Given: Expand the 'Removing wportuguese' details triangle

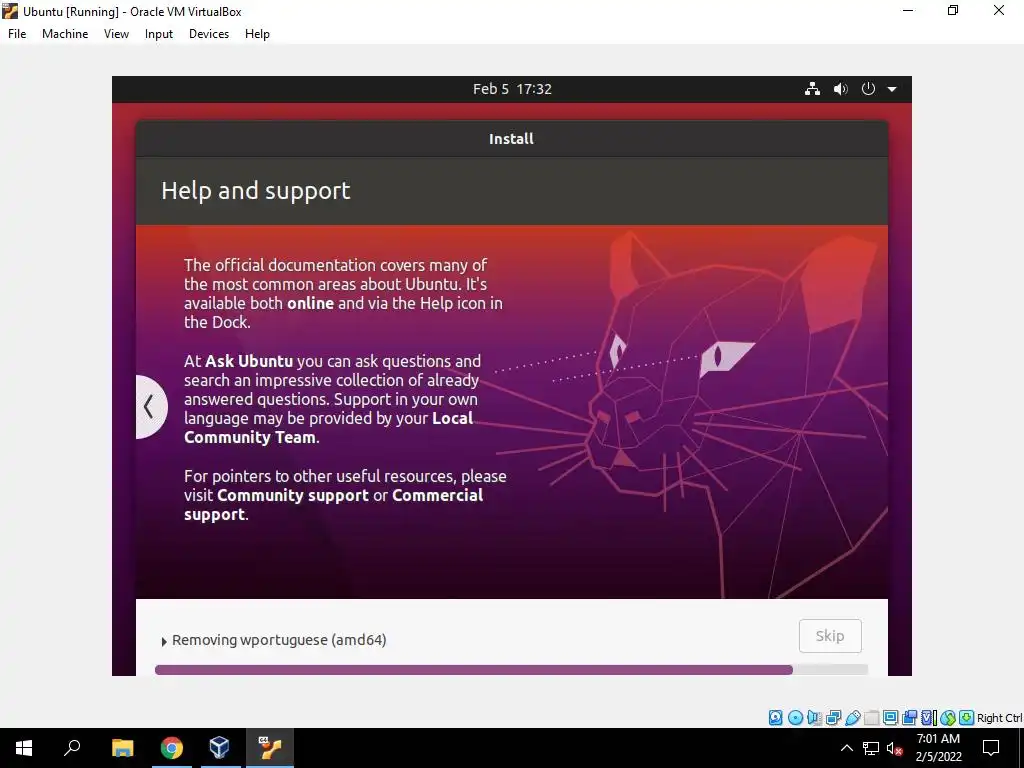Looking at the screenshot, I should [x=164, y=641].
